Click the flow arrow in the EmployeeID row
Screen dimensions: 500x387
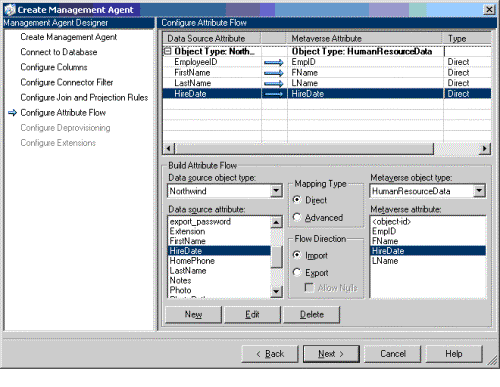[274, 62]
